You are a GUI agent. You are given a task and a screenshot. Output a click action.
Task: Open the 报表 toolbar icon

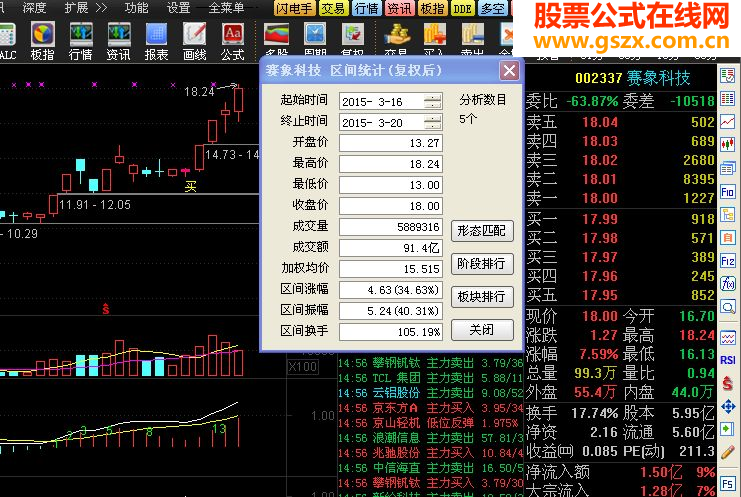156,41
